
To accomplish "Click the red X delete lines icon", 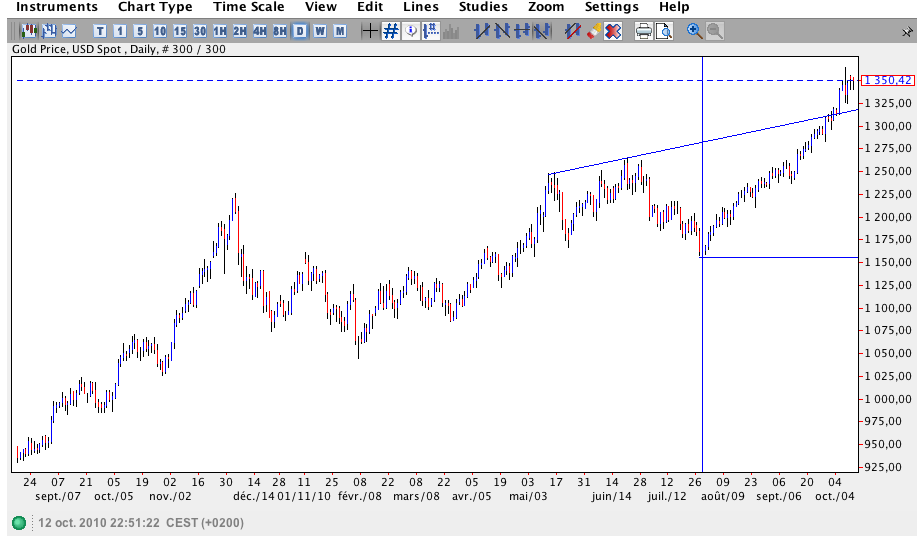I will point(612,31).
